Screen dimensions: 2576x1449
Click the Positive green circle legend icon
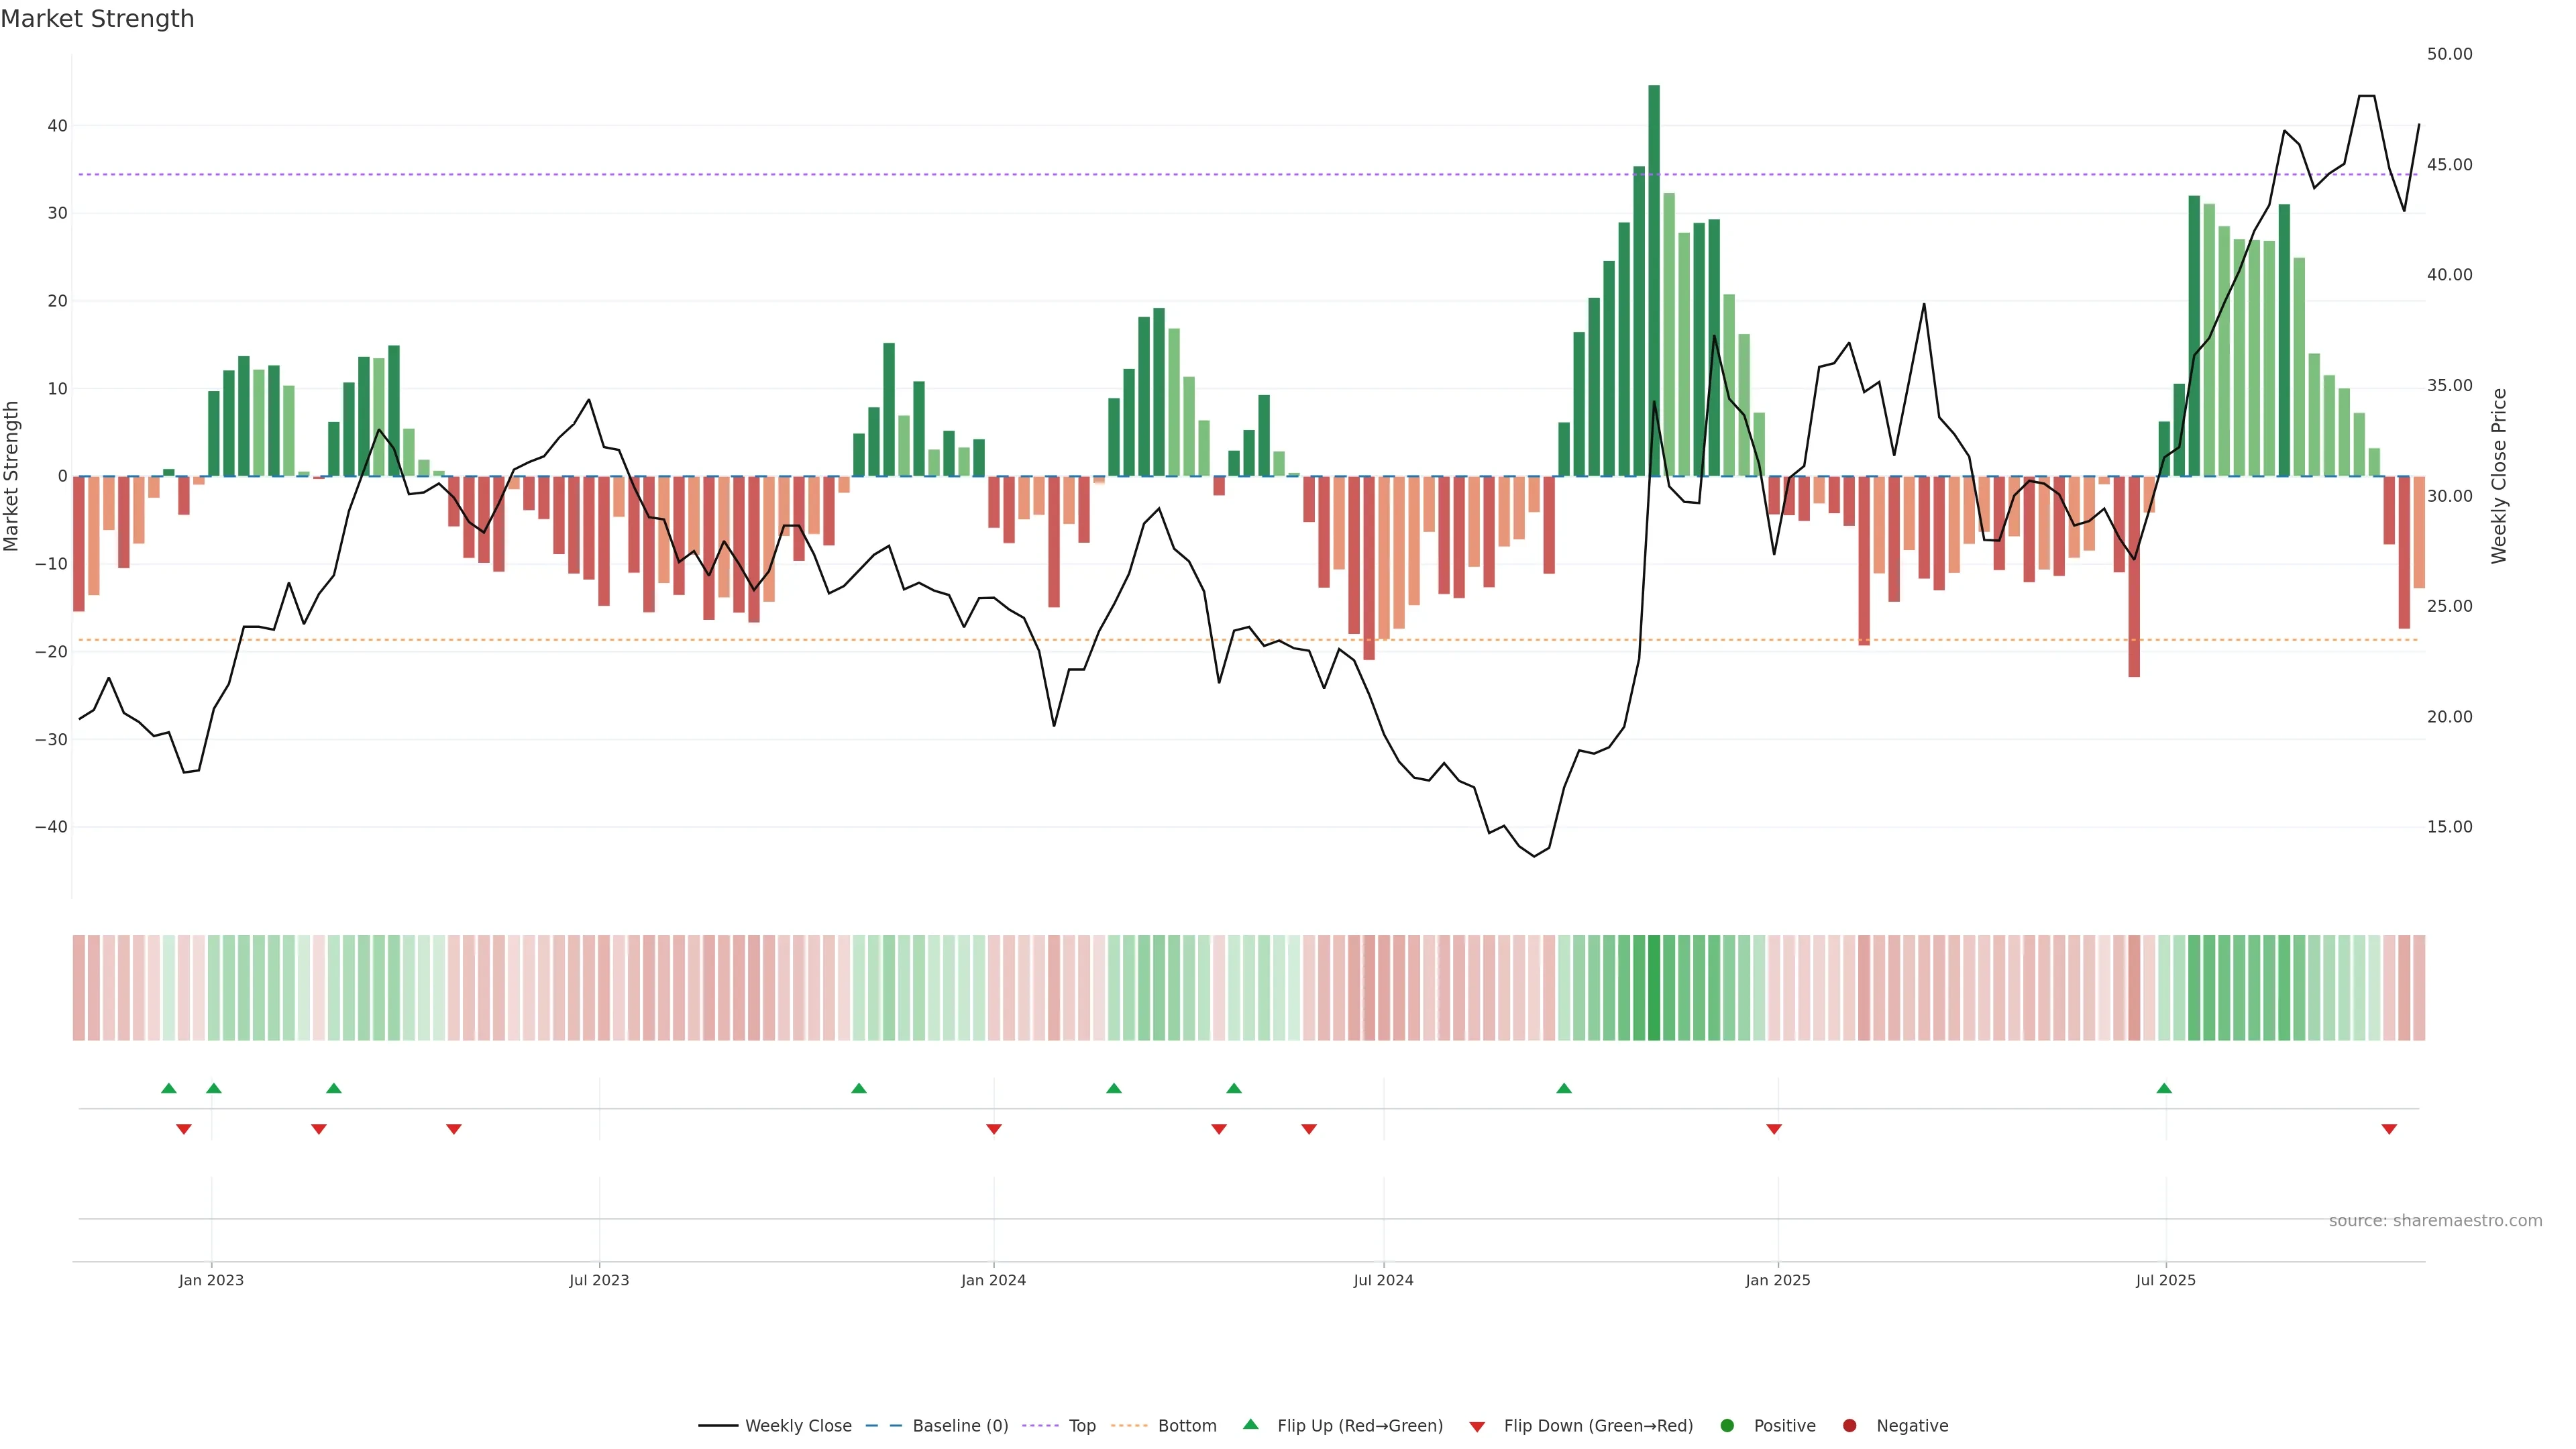click(1727, 1426)
